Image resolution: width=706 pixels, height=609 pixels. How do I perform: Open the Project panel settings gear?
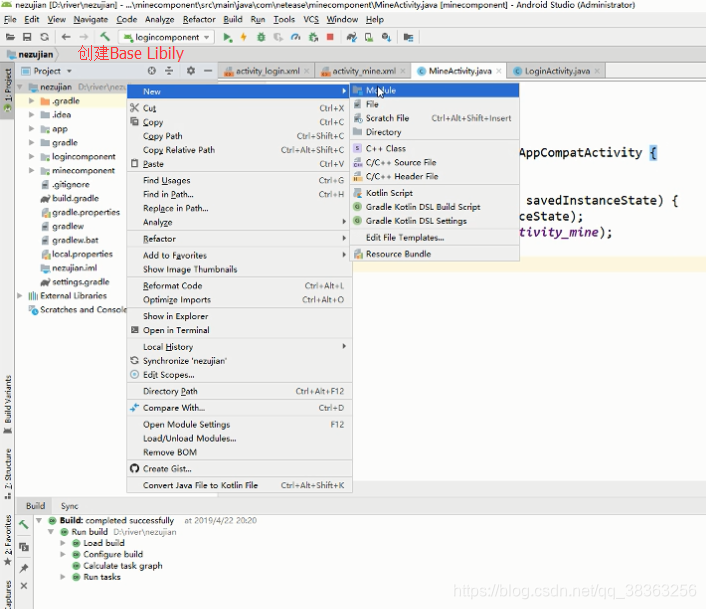pyautogui.click(x=191, y=71)
